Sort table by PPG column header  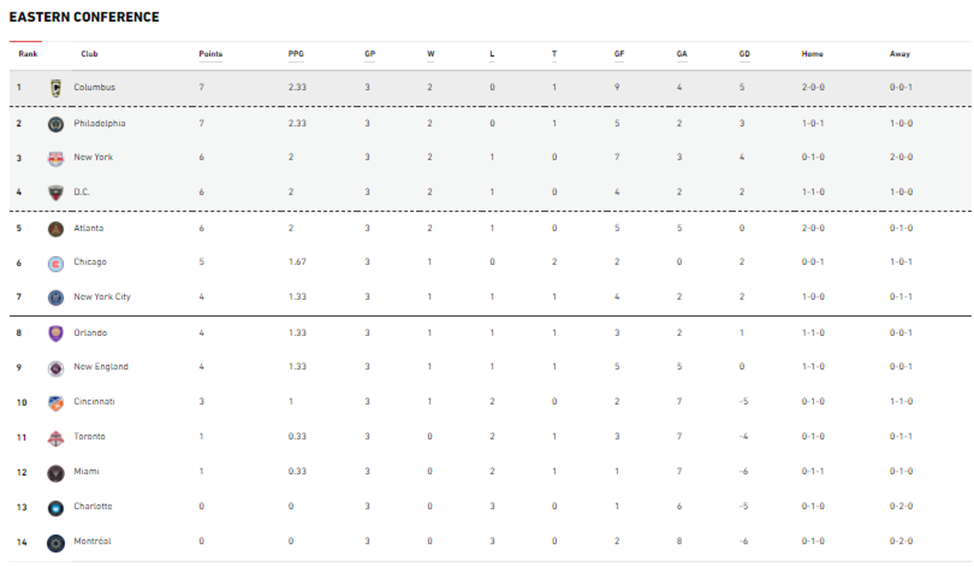click(x=296, y=54)
